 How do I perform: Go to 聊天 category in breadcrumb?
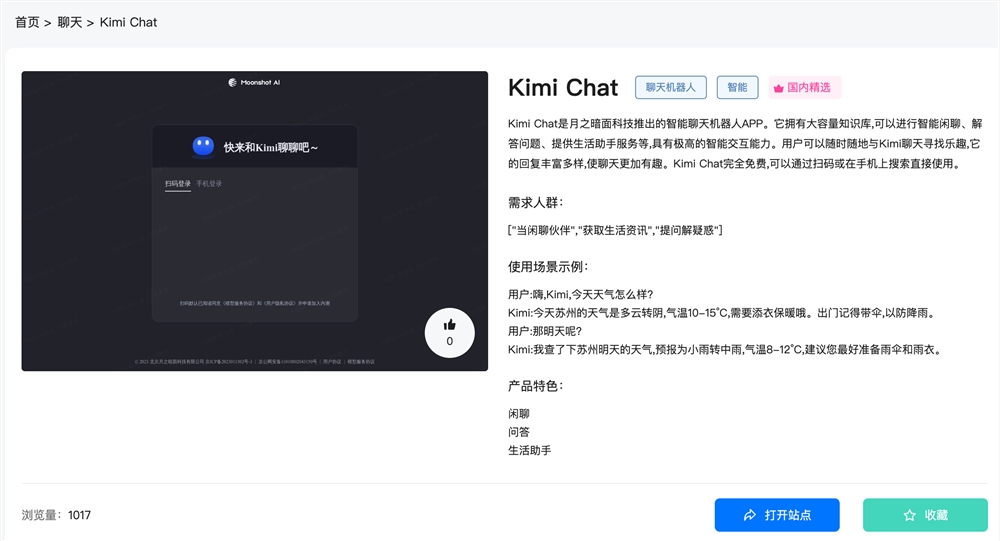[x=70, y=22]
